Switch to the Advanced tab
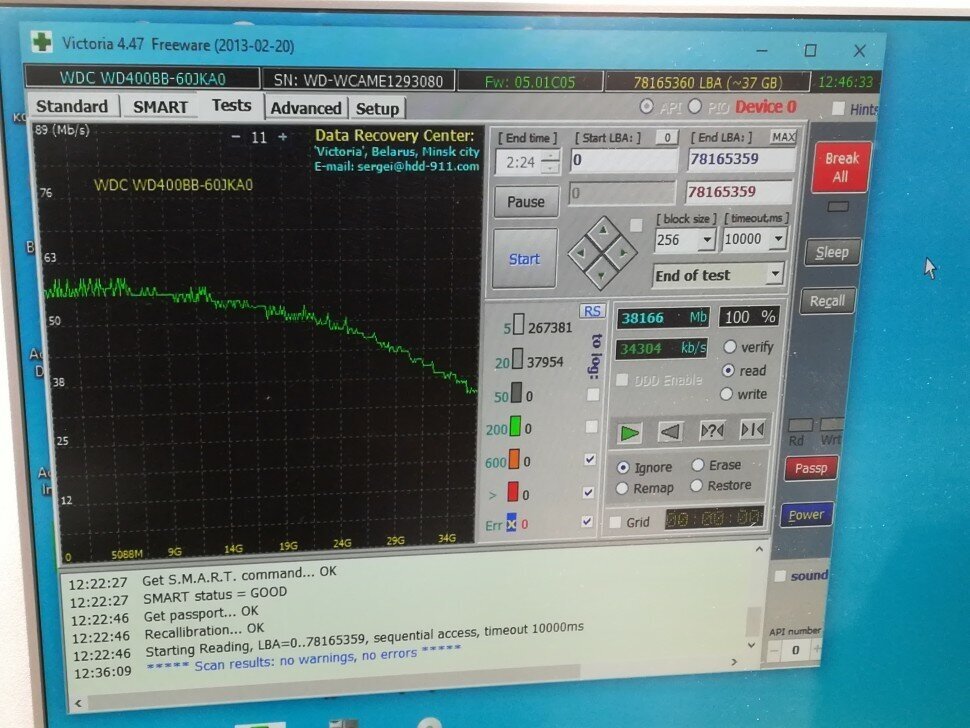 [x=306, y=108]
